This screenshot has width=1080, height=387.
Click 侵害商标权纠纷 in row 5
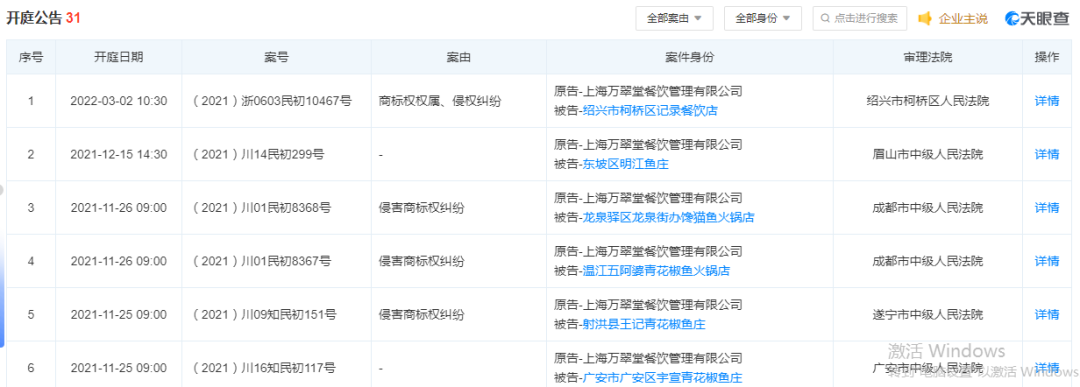[x=422, y=314]
